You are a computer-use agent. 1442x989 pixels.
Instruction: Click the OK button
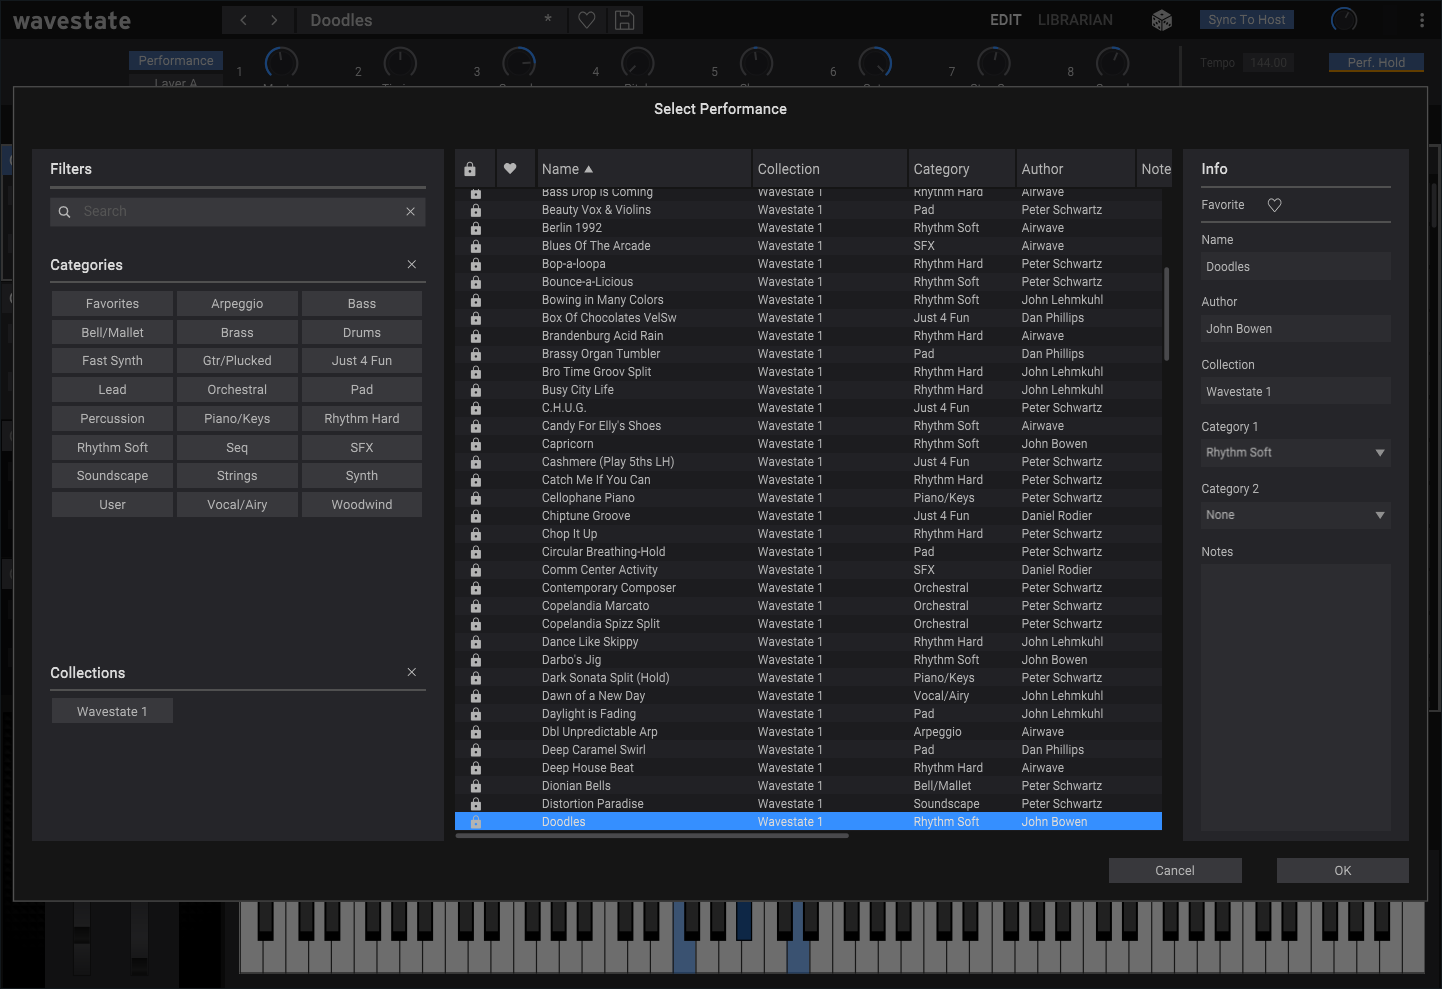pyautogui.click(x=1343, y=871)
